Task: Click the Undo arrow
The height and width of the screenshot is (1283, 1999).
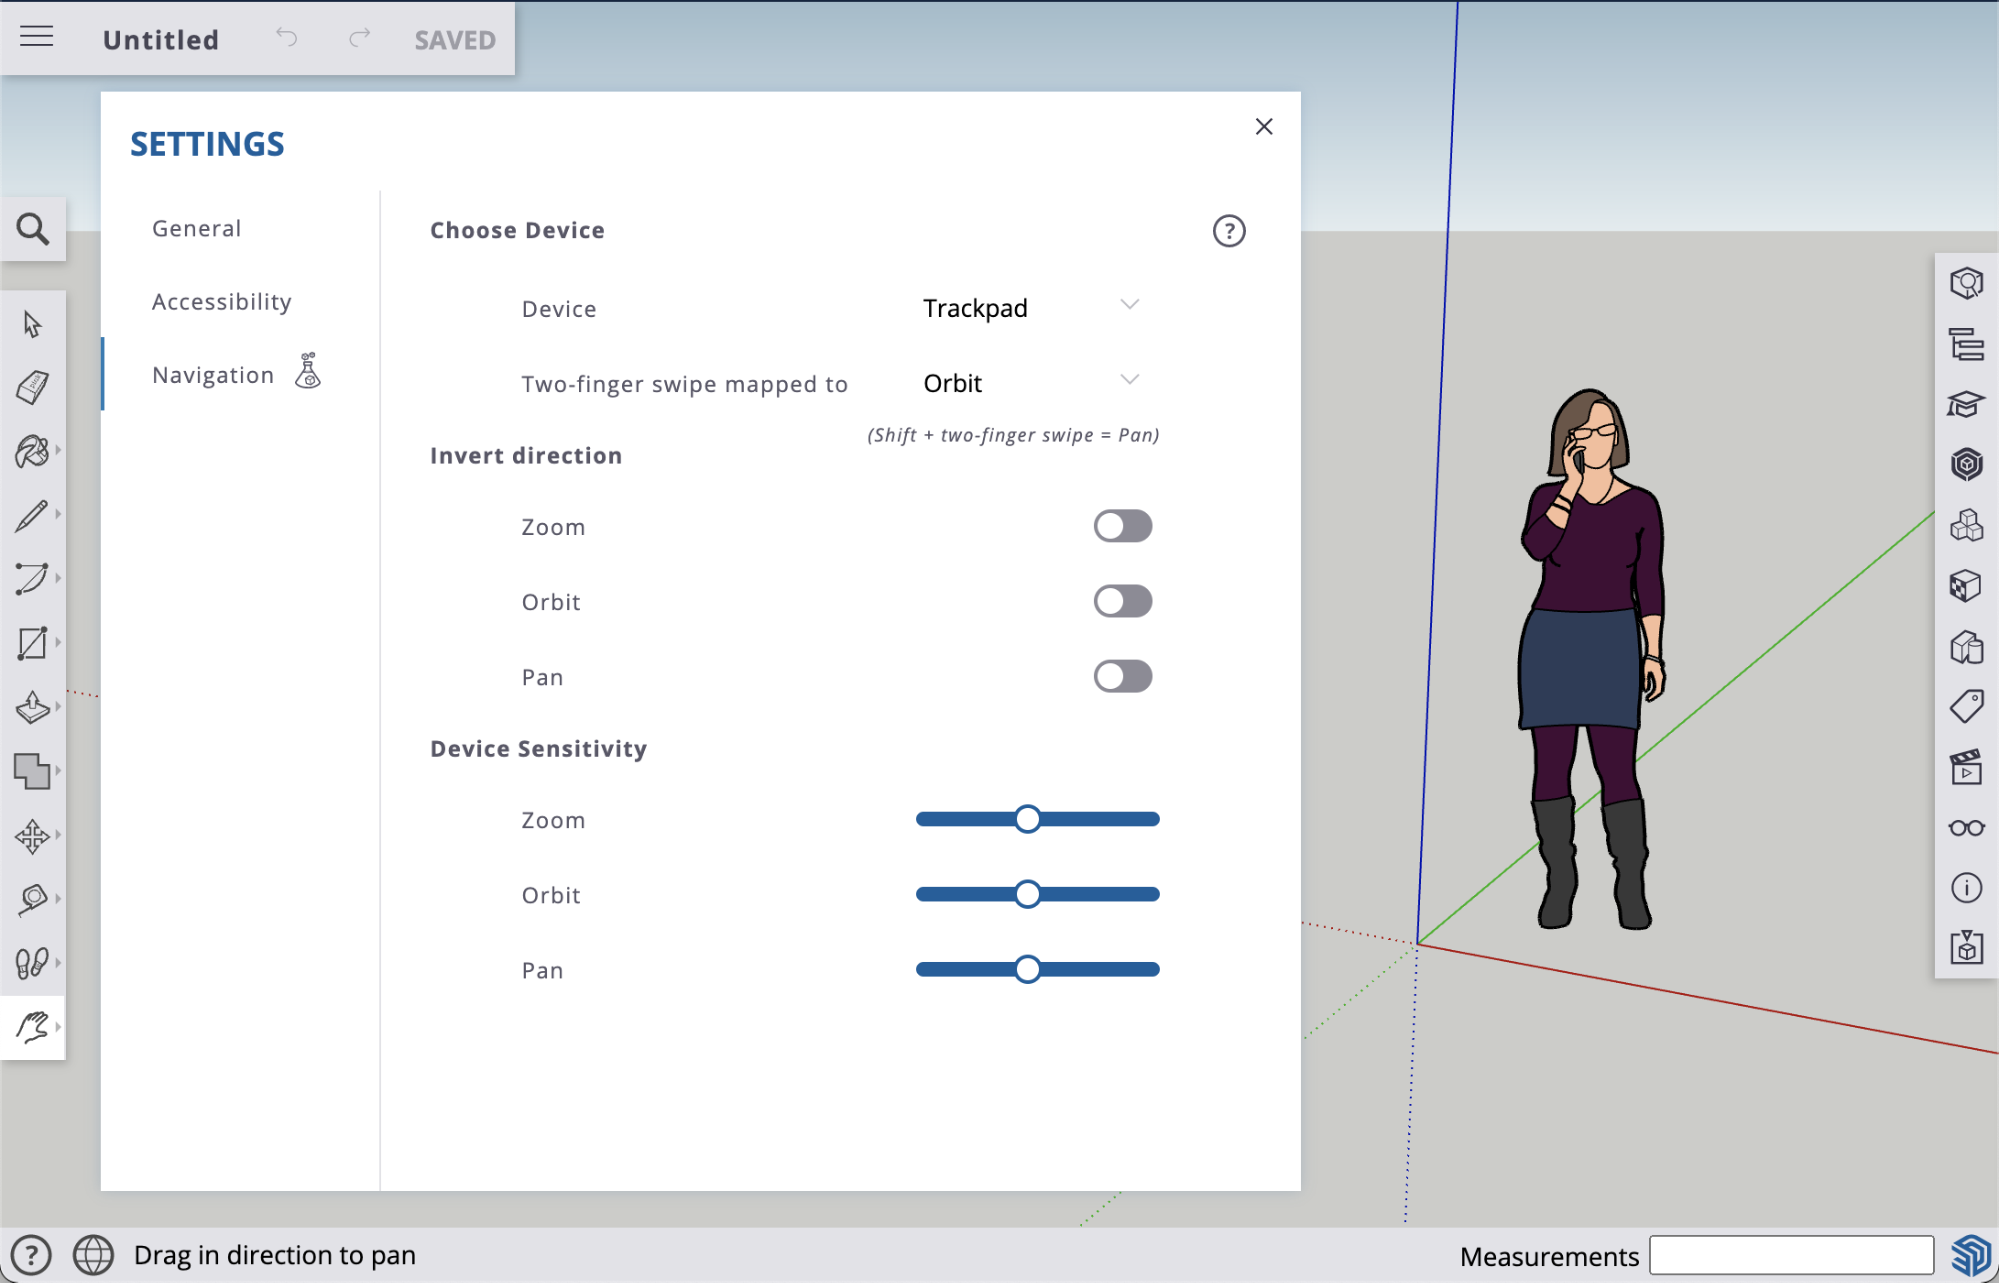Action: (287, 38)
